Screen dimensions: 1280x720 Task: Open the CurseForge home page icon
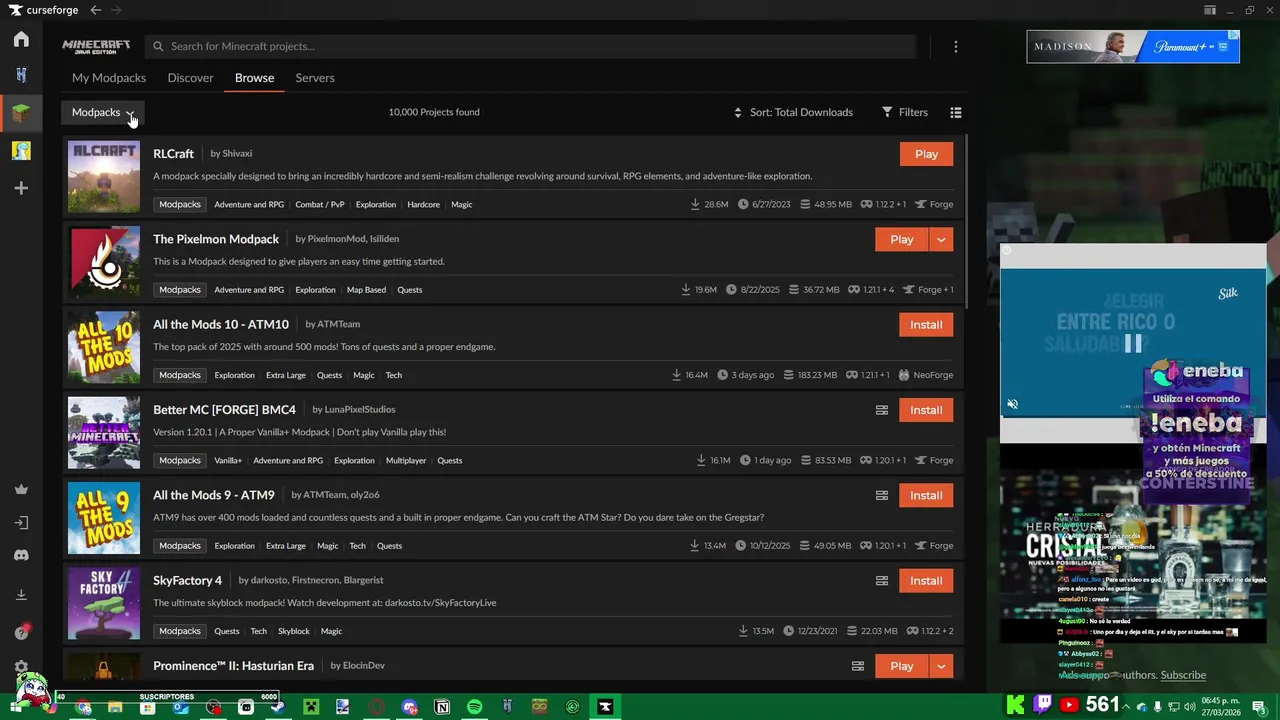click(21, 39)
